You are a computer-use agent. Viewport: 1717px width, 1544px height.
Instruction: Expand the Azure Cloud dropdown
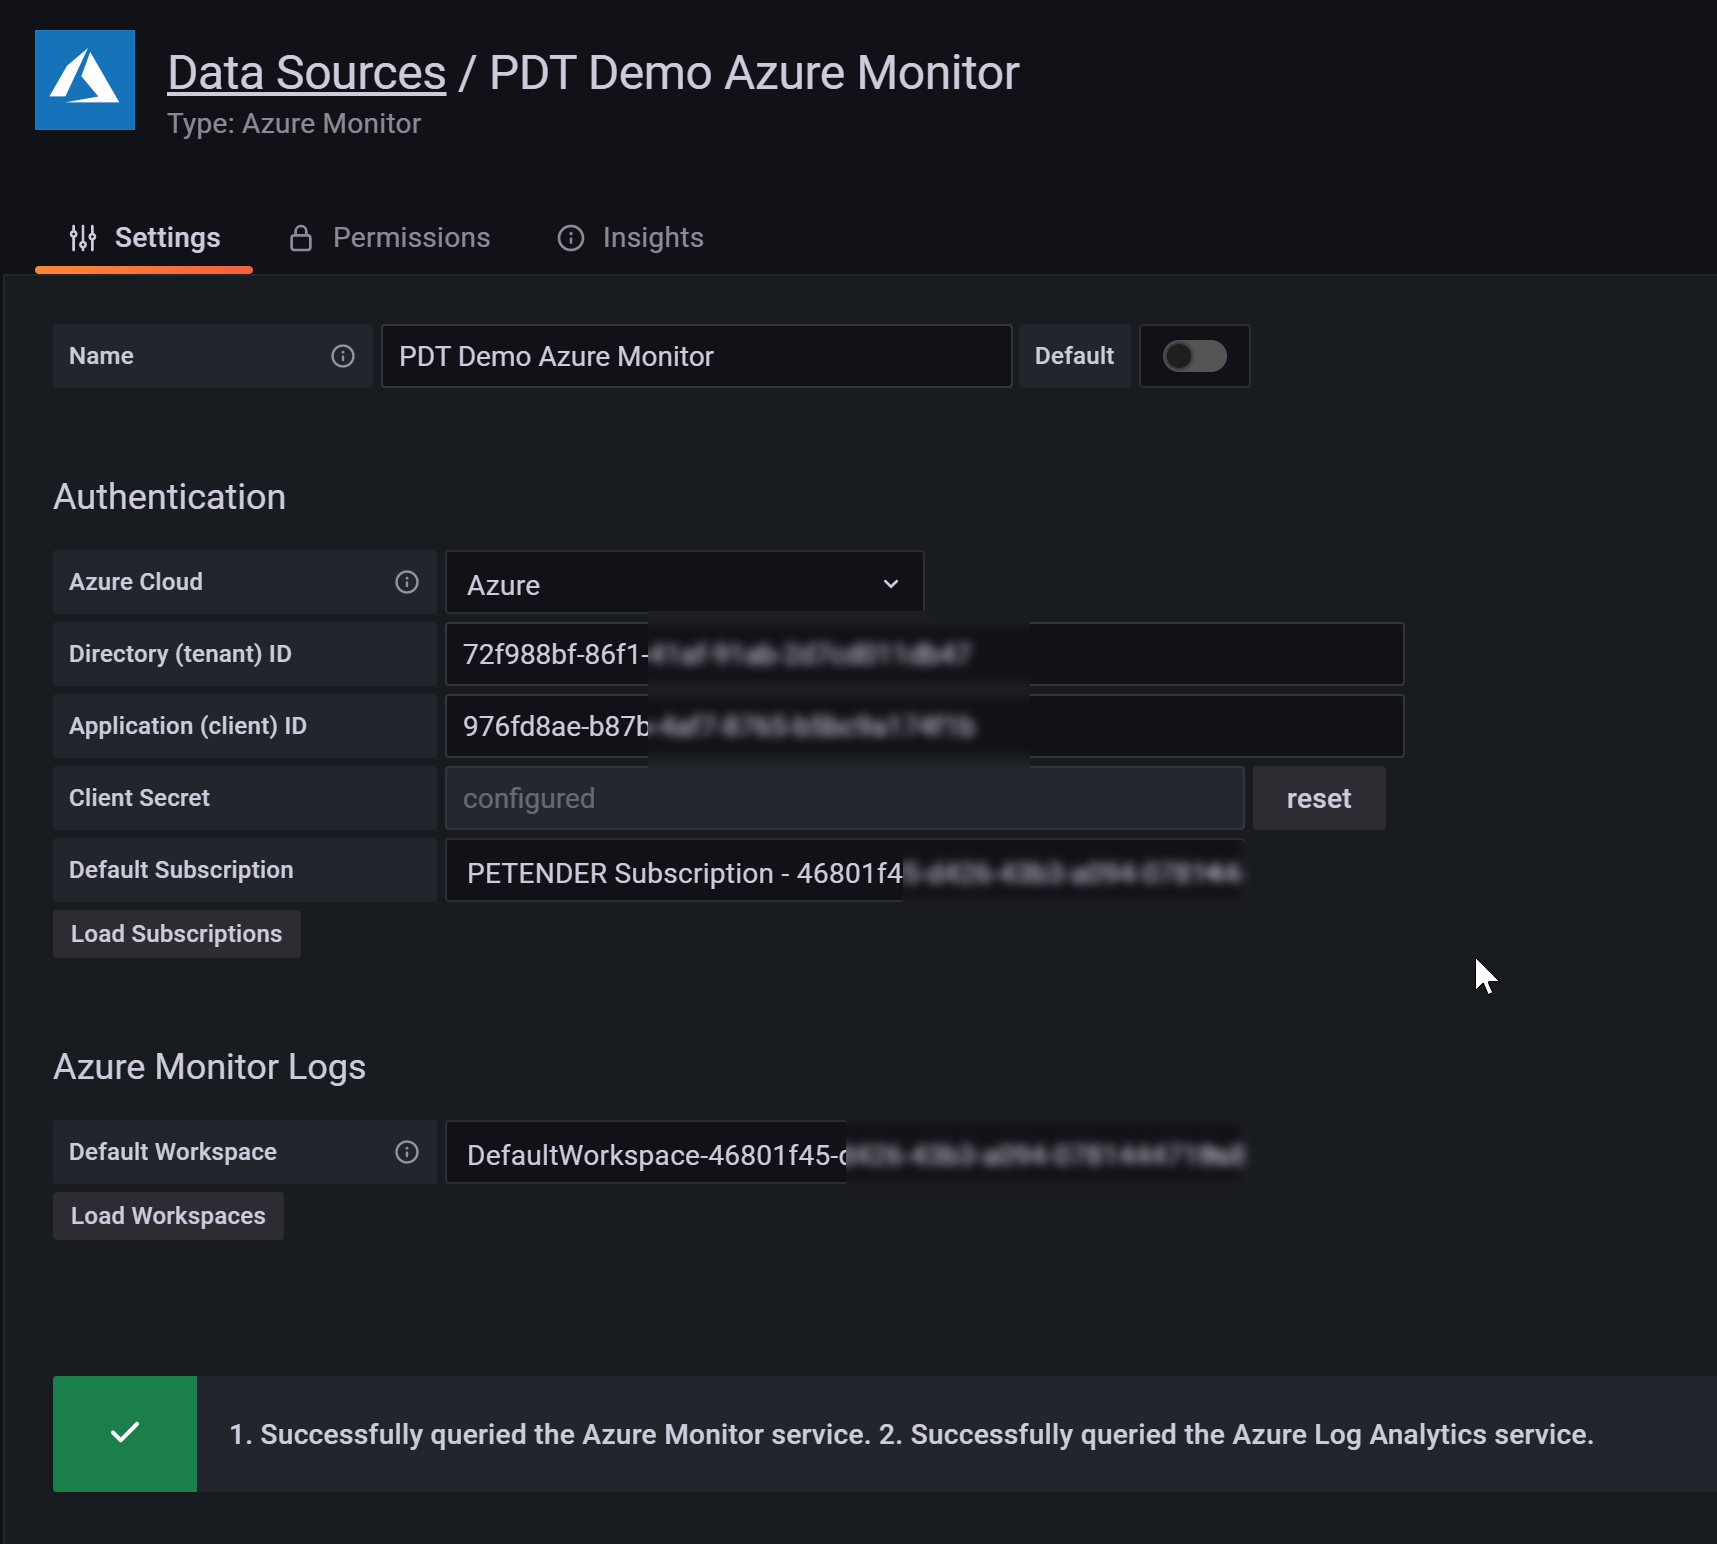[x=685, y=583]
